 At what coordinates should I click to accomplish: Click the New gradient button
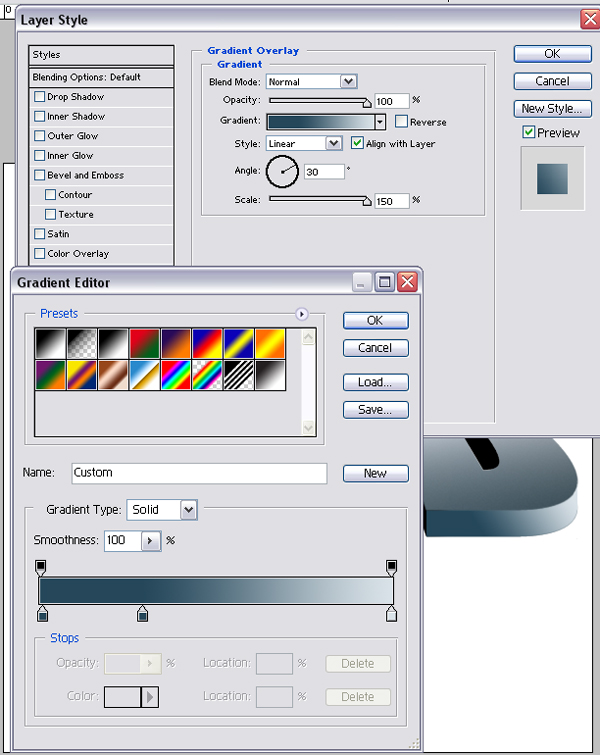[x=376, y=473]
